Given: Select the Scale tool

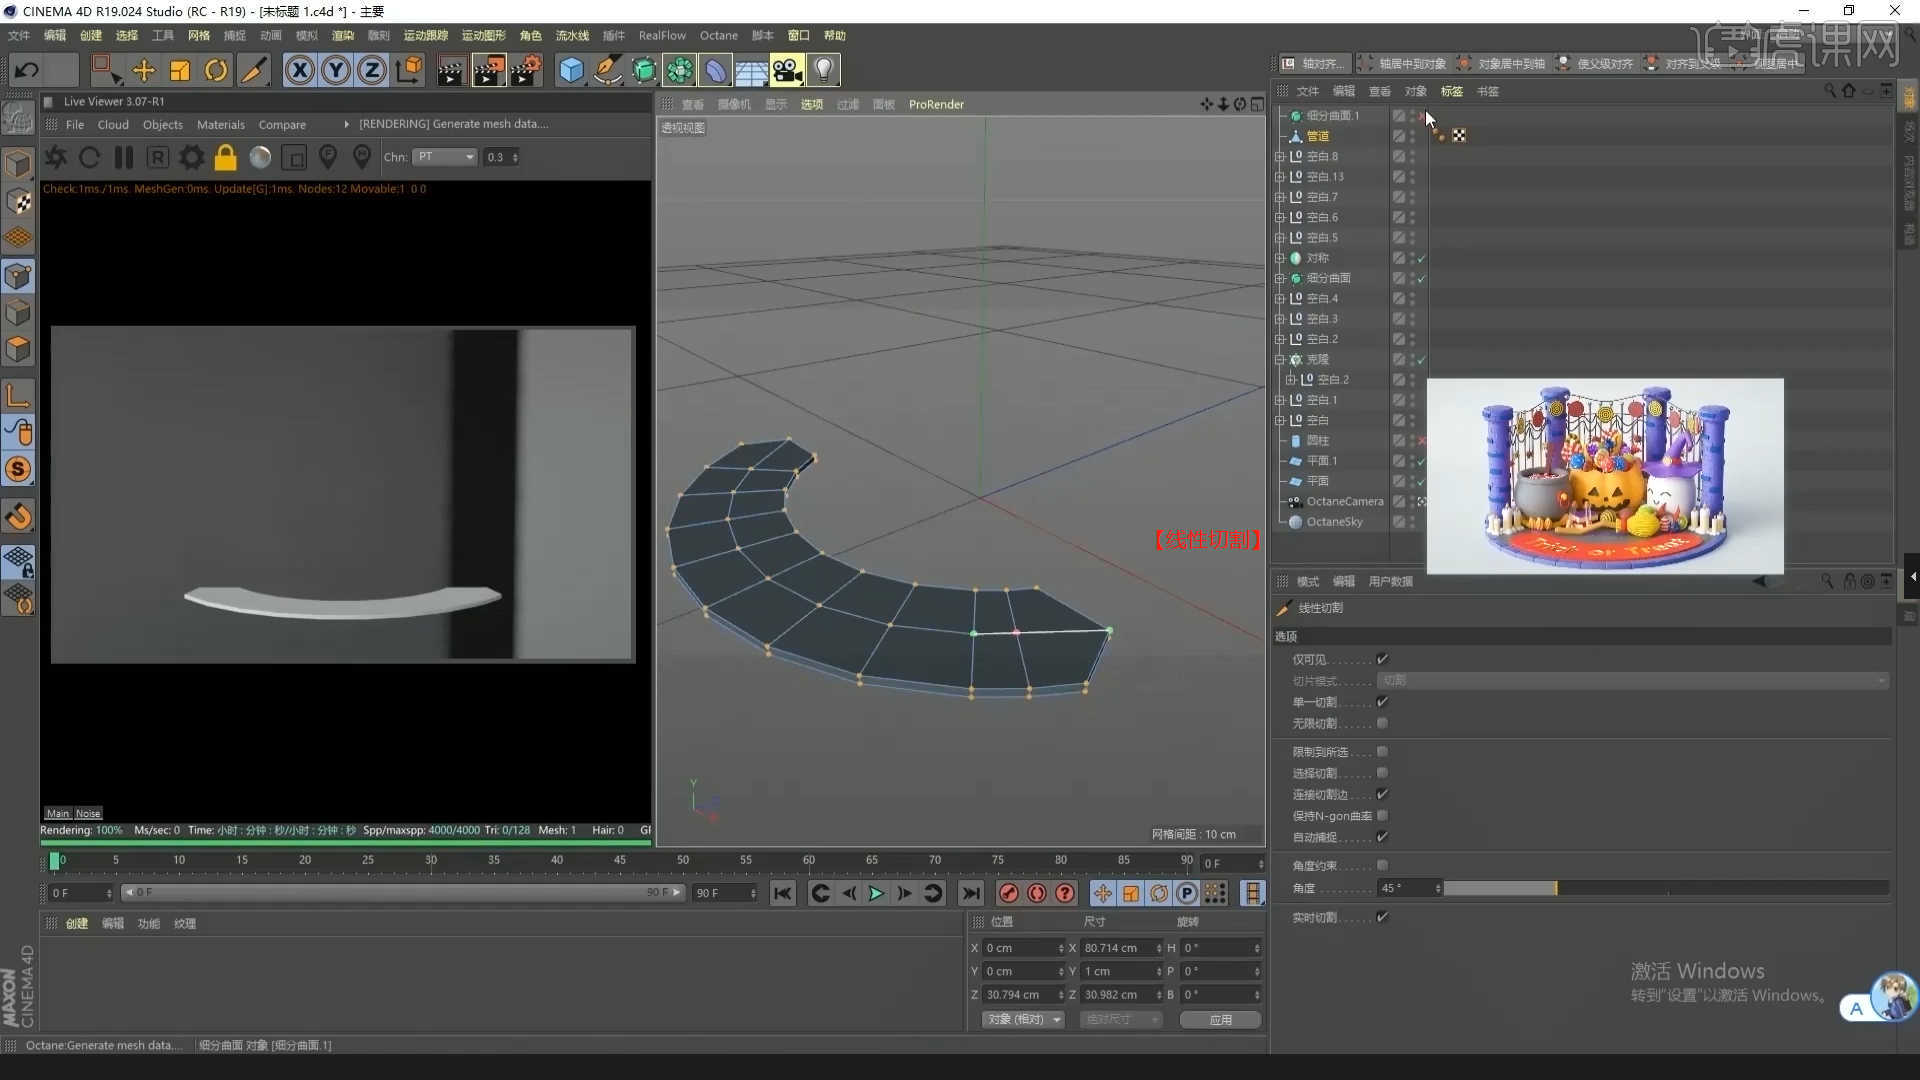Looking at the screenshot, I should coord(180,70).
